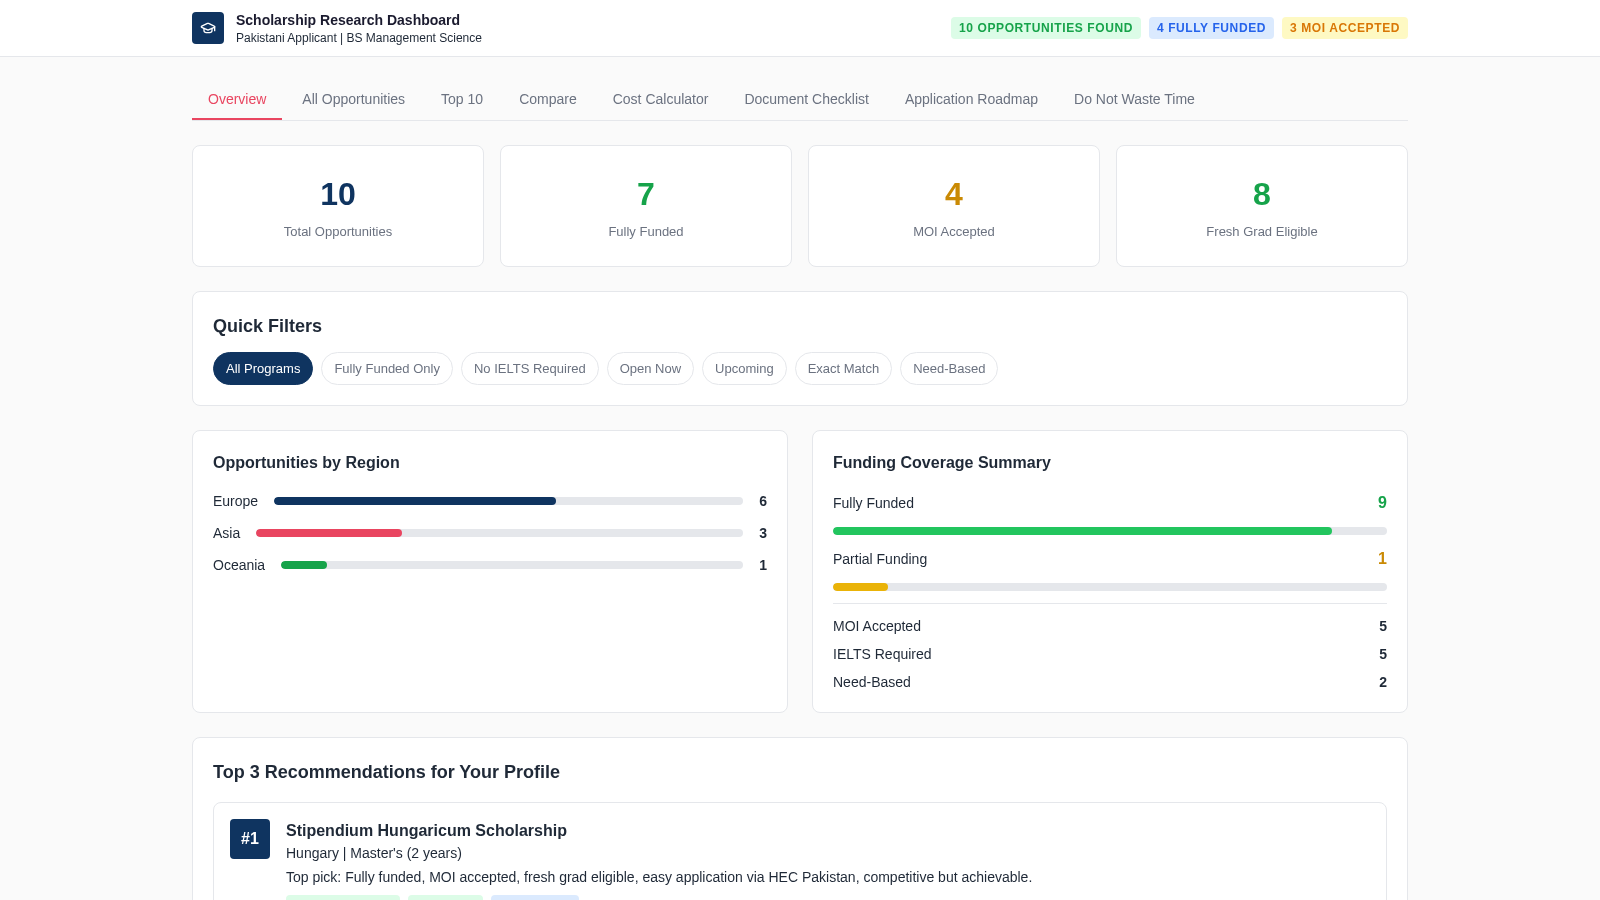Click the Europe region progress bar

point(508,501)
